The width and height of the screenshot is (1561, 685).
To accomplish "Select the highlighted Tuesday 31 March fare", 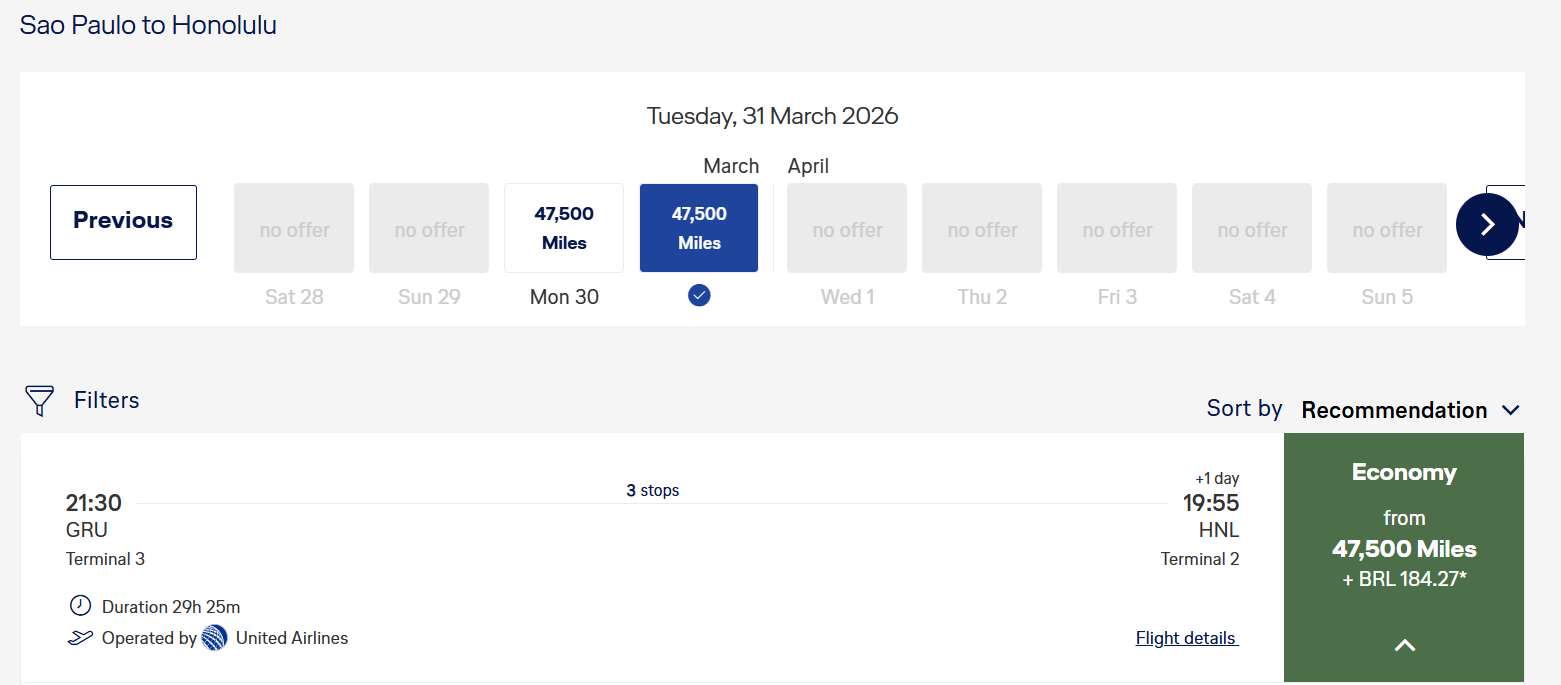I will point(699,228).
